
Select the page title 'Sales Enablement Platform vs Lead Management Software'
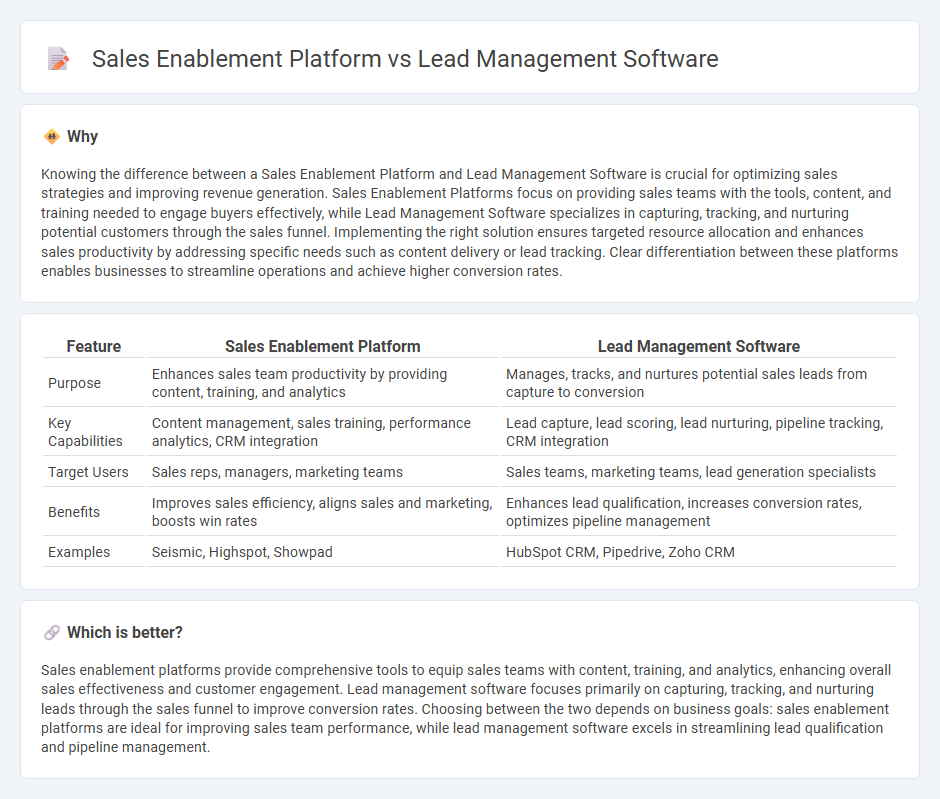pyautogui.click(x=405, y=59)
